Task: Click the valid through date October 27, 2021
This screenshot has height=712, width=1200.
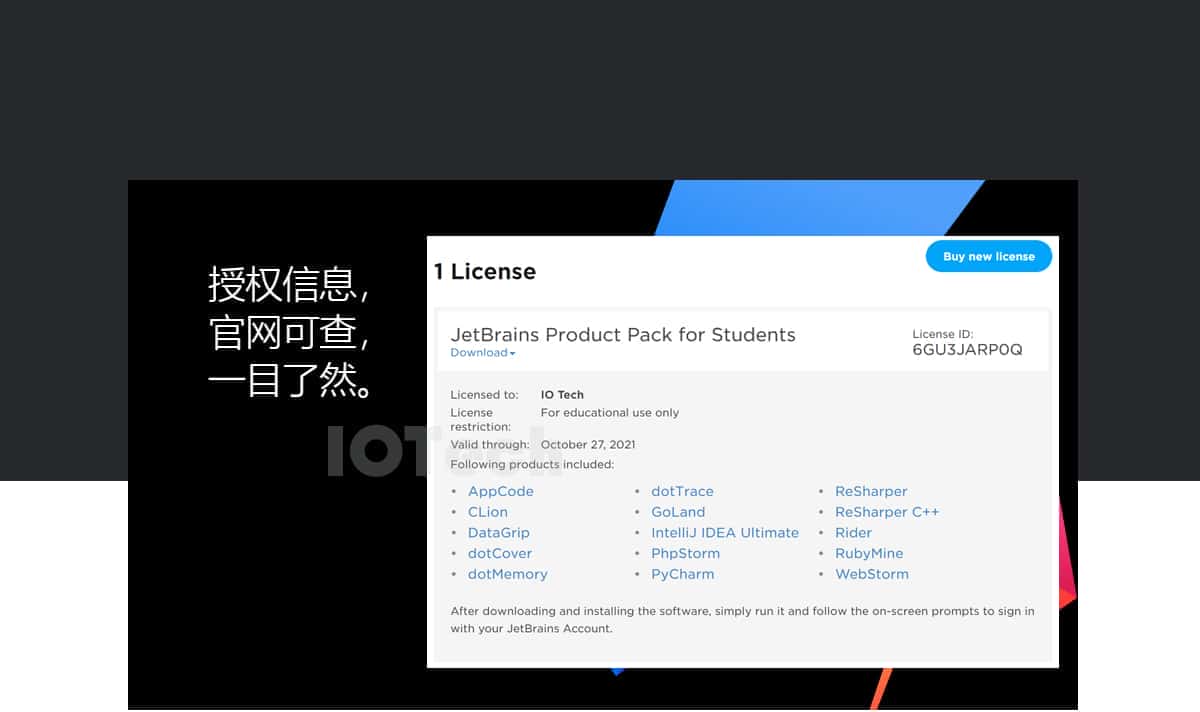Action: 588,445
